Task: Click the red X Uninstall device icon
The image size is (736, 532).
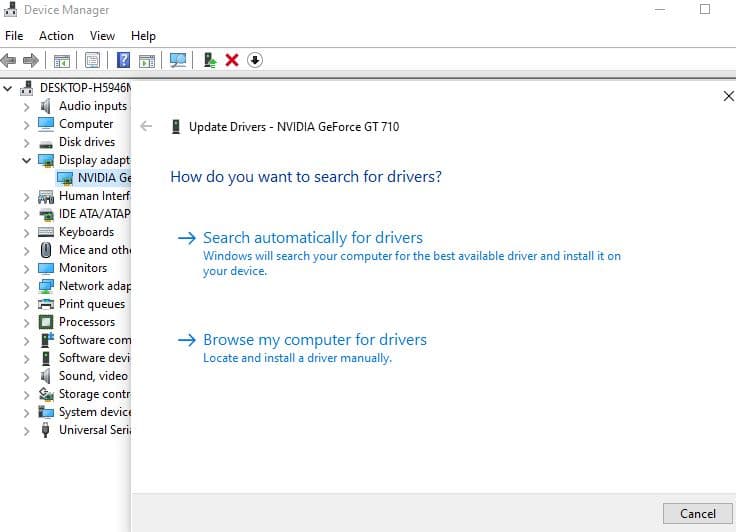Action: (232, 60)
